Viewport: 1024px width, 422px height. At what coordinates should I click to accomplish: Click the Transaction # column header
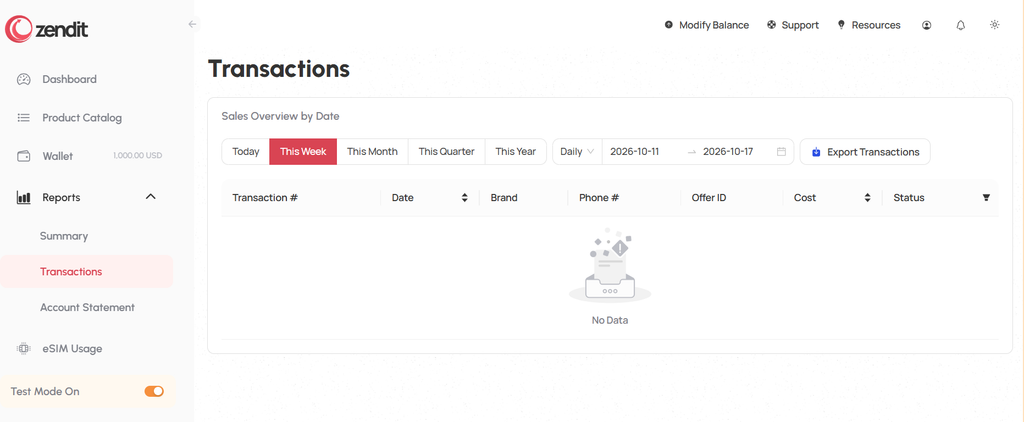265,198
